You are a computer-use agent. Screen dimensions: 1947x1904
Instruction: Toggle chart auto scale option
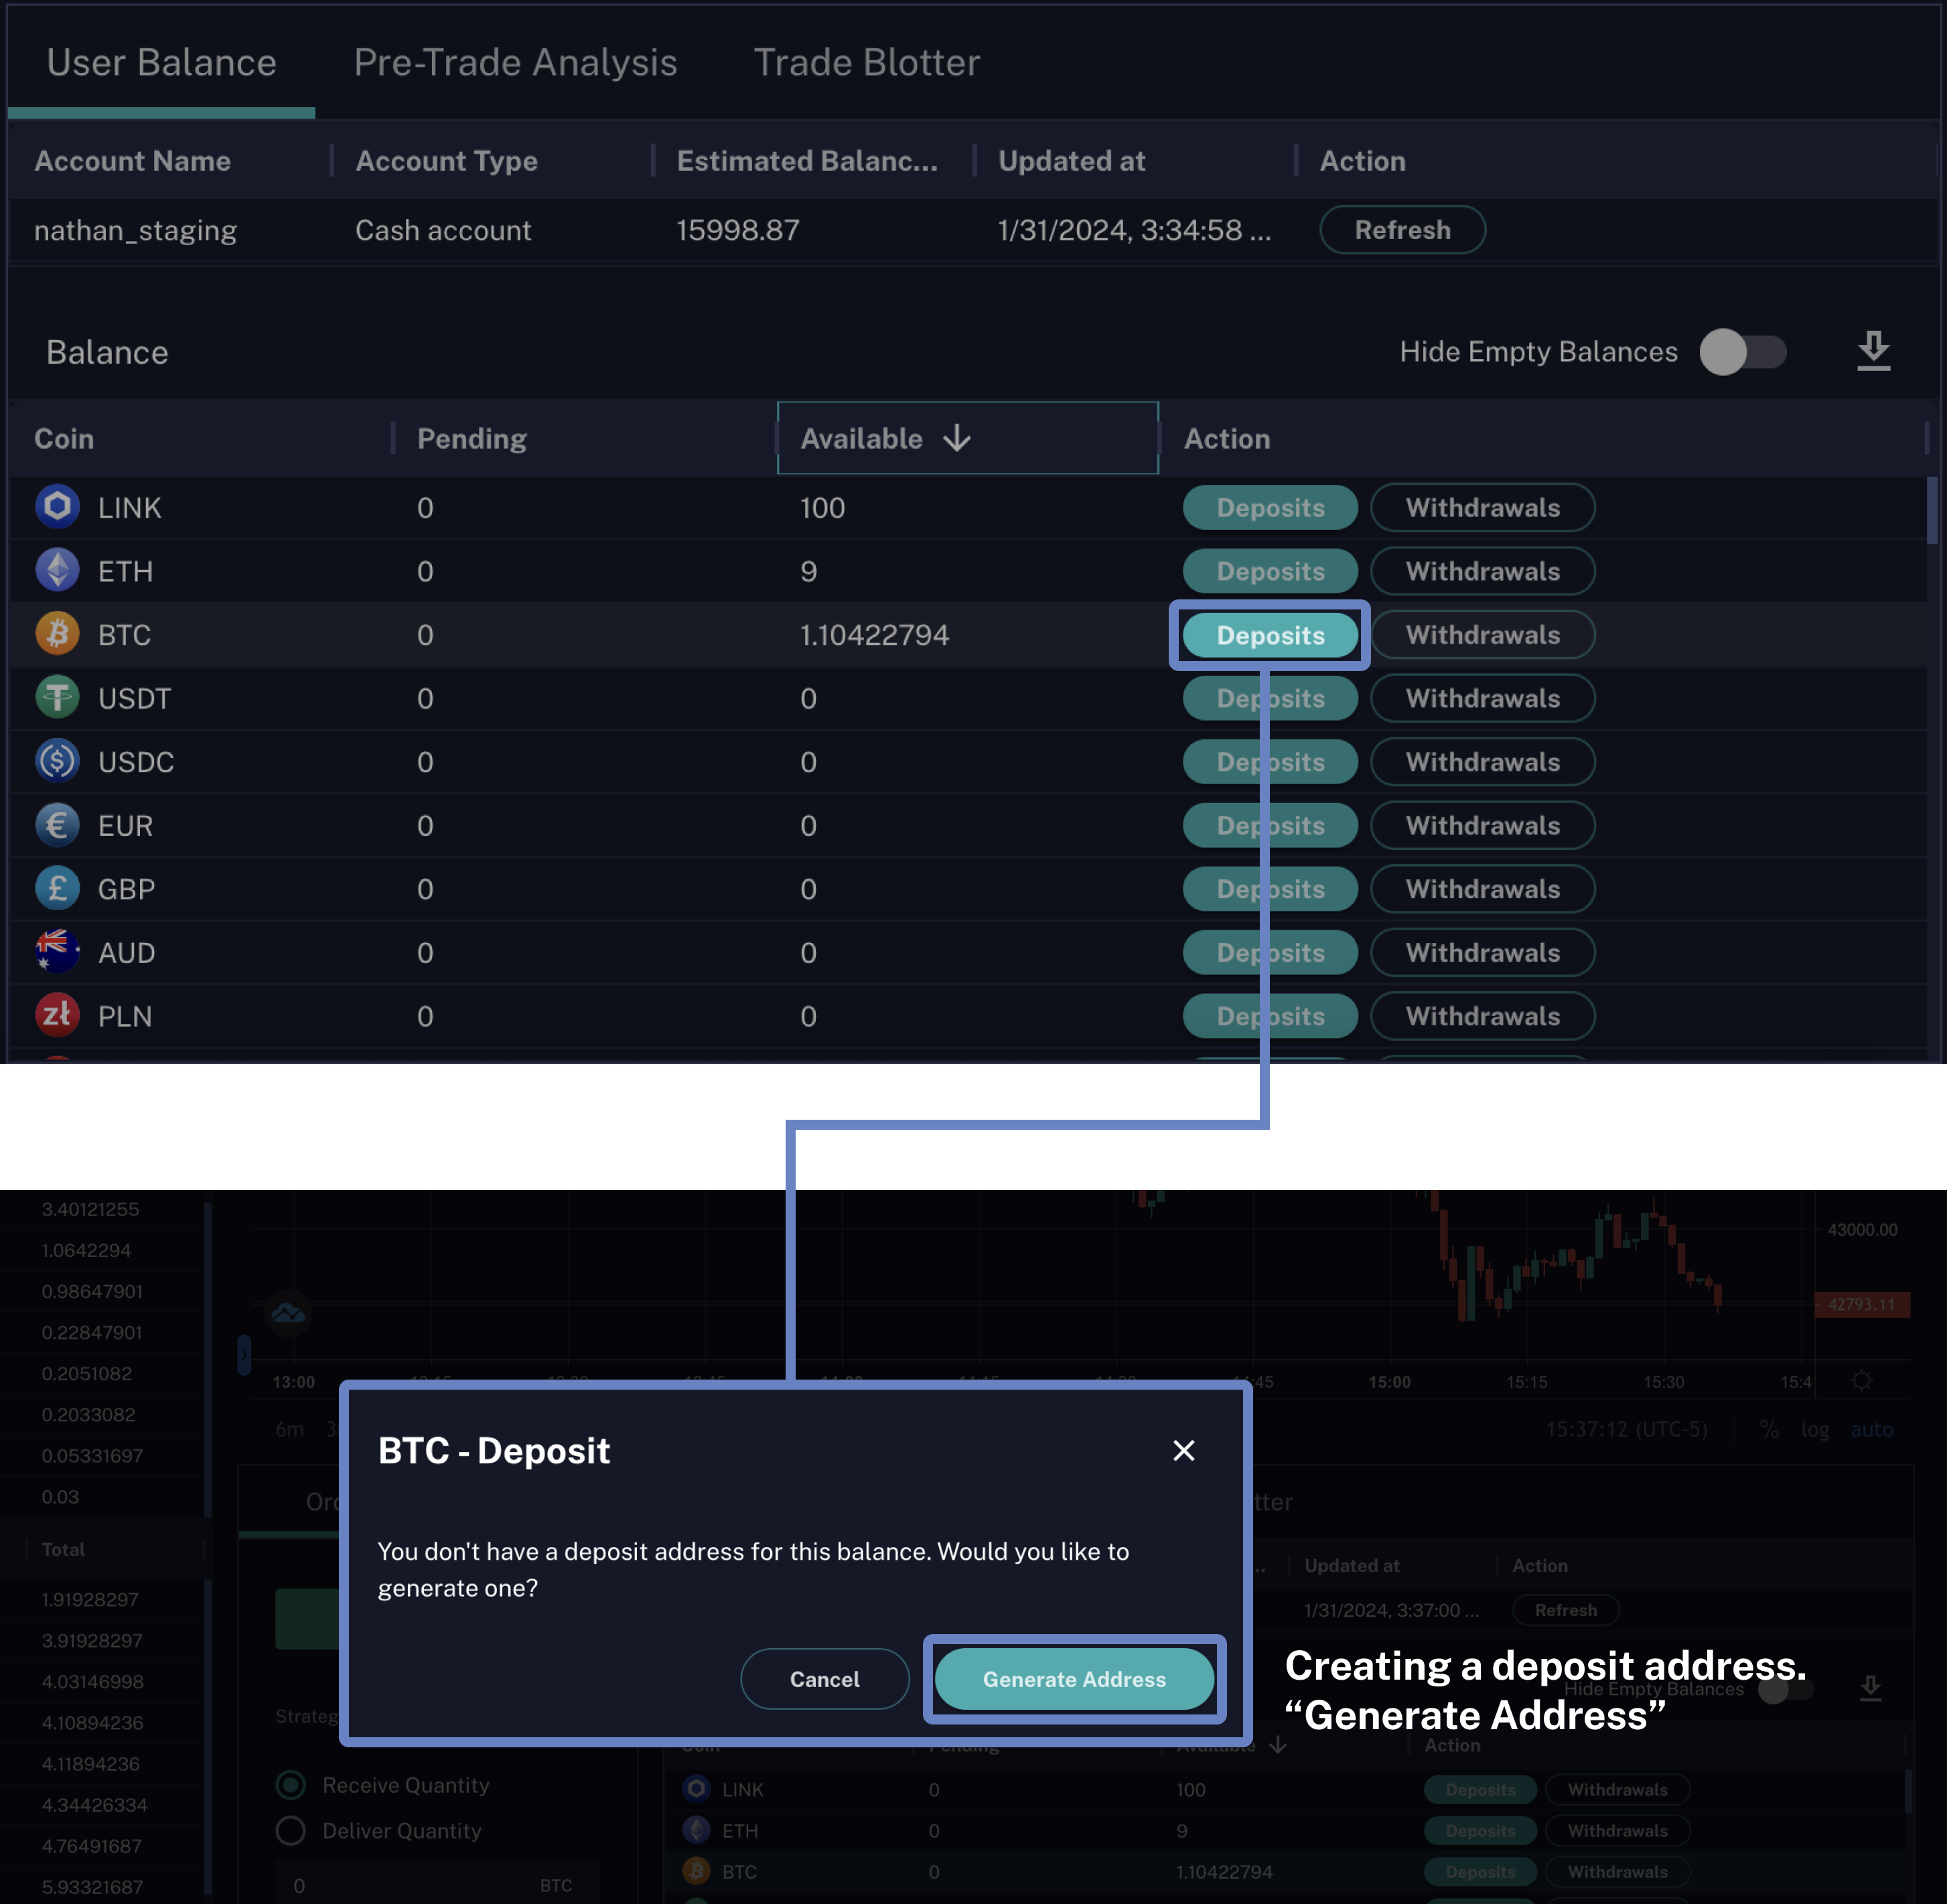point(1871,1429)
